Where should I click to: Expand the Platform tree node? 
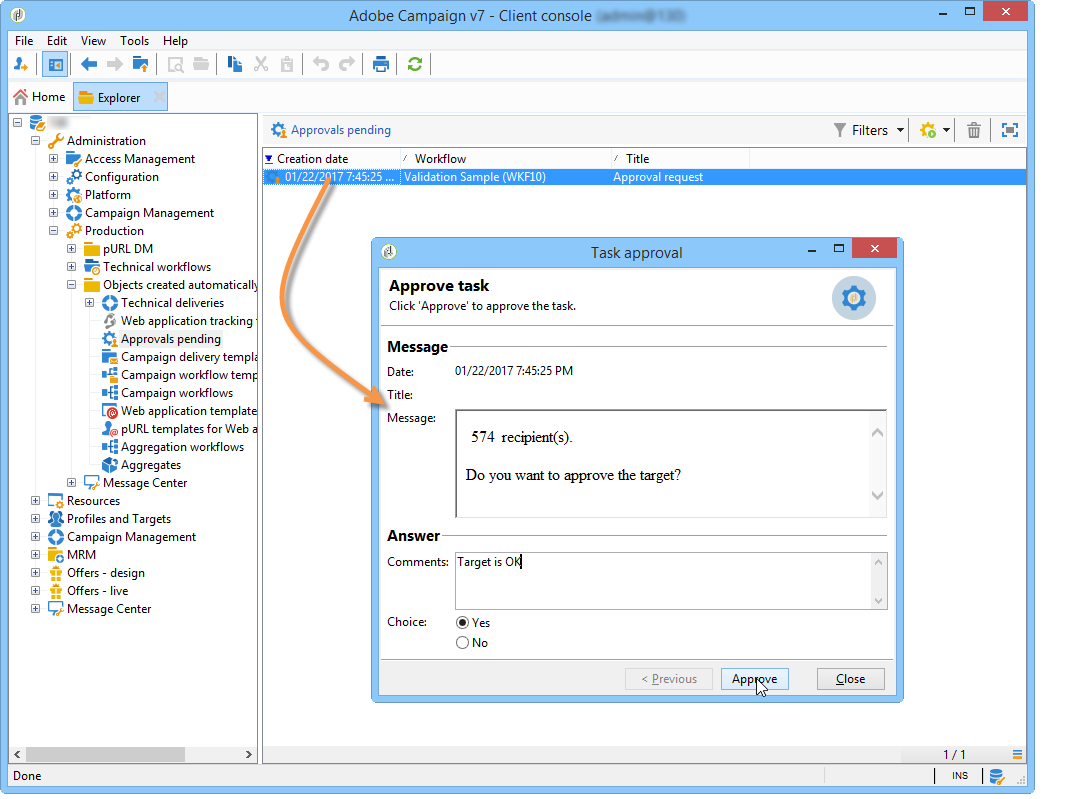coord(53,195)
